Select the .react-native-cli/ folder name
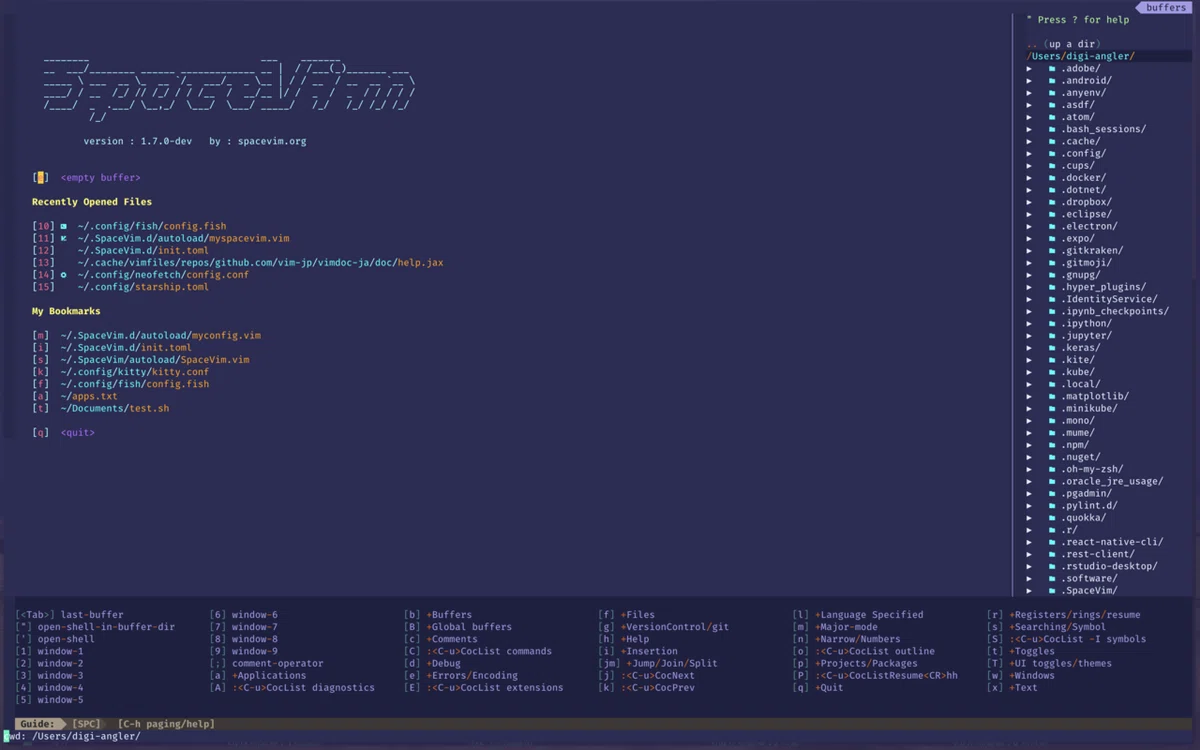The image size is (1200, 750). click(1113, 542)
